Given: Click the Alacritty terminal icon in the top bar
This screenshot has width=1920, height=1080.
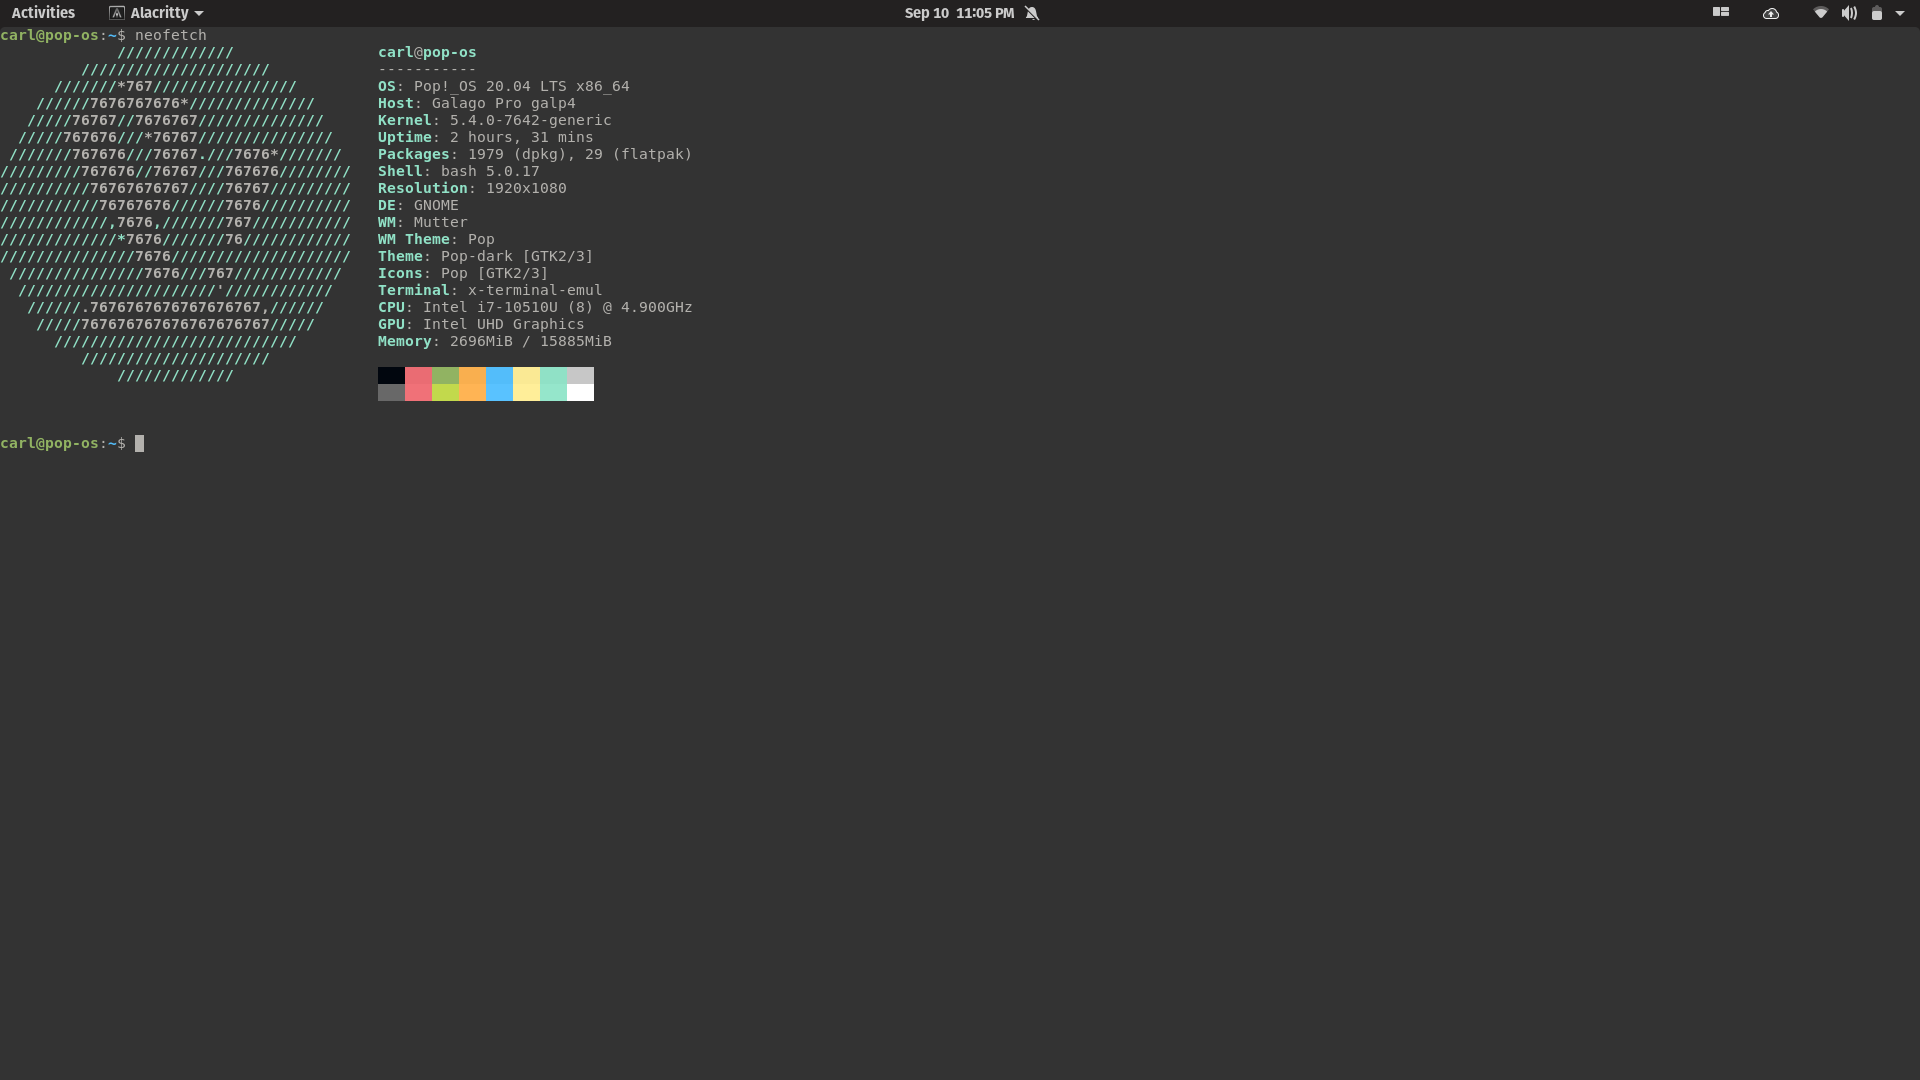Looking at the screenshot, I should click(117, 13).
